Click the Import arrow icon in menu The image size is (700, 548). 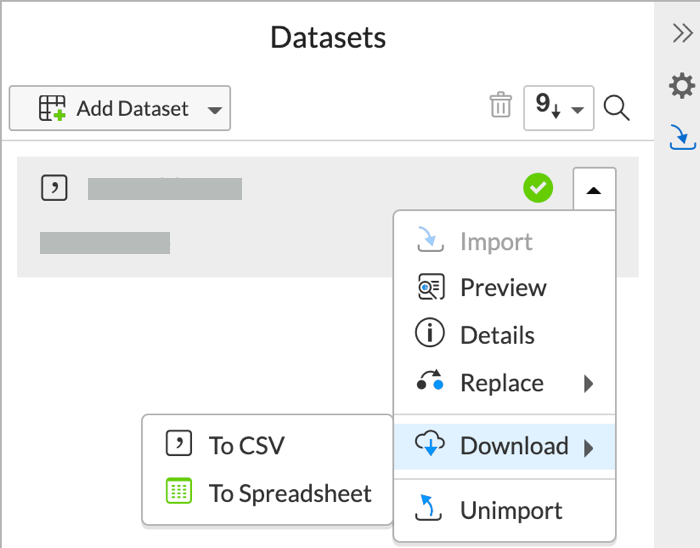[430, 239]
